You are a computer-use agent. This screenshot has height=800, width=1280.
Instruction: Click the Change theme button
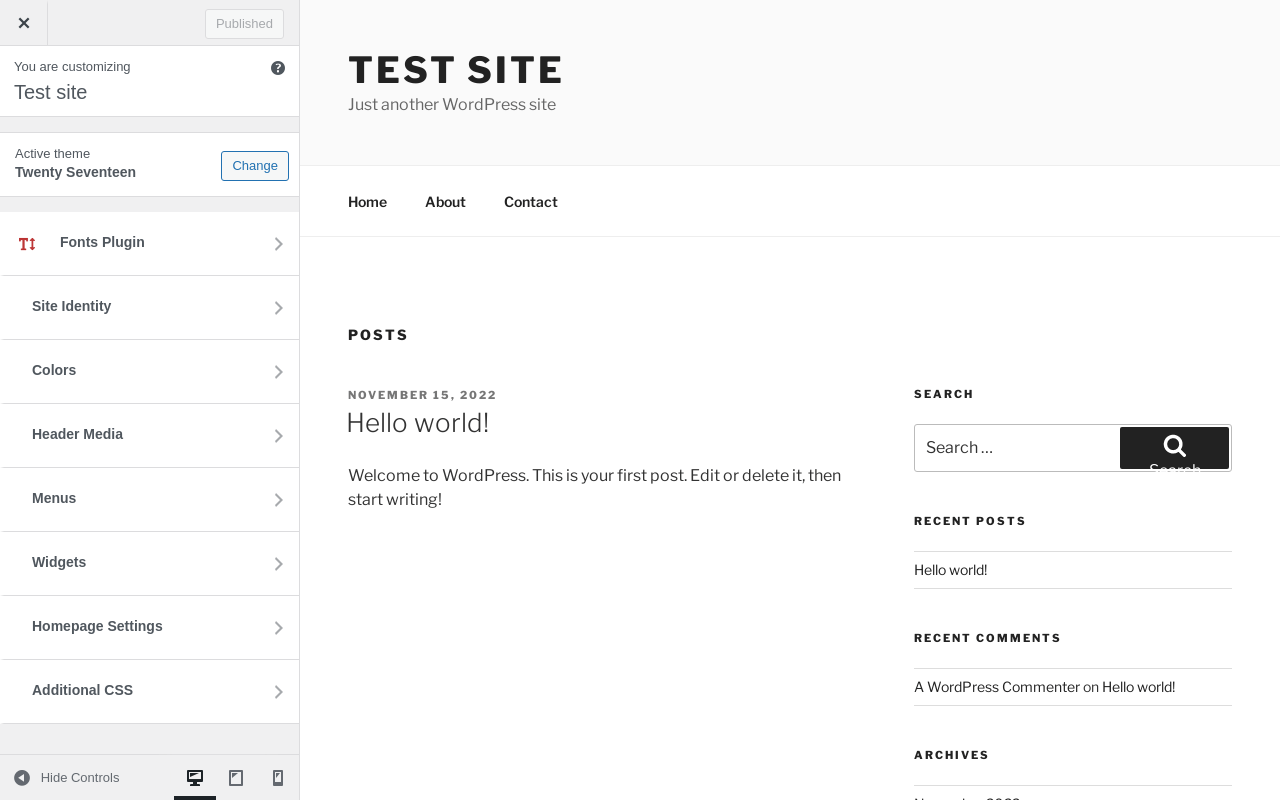click(255, 166)
